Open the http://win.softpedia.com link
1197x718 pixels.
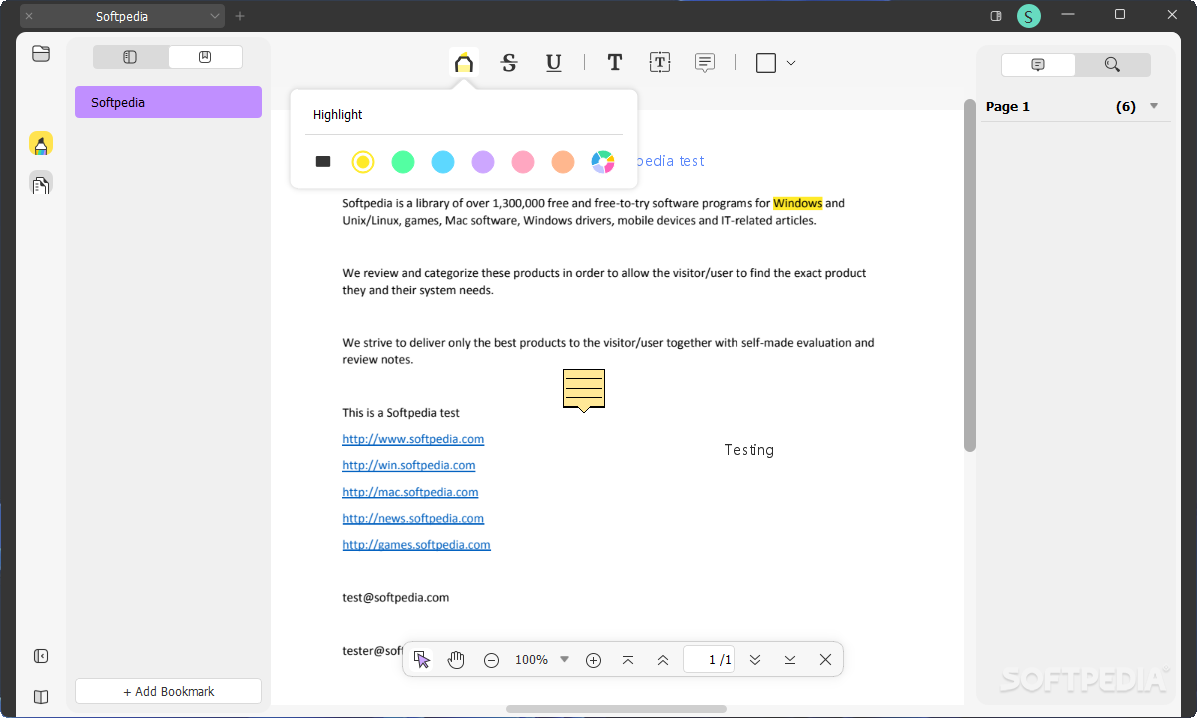tap(408, 465)
